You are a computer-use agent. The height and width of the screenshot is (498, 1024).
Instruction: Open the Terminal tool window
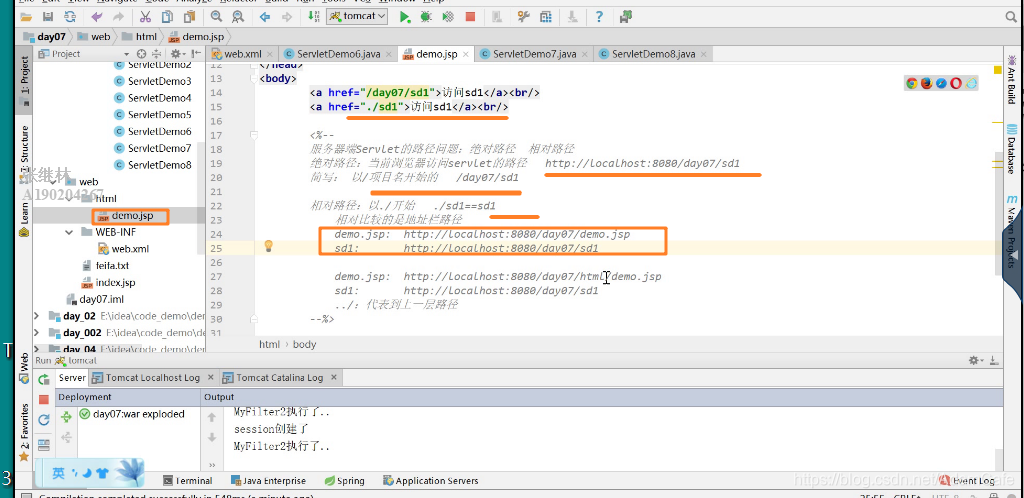point(187,480)
